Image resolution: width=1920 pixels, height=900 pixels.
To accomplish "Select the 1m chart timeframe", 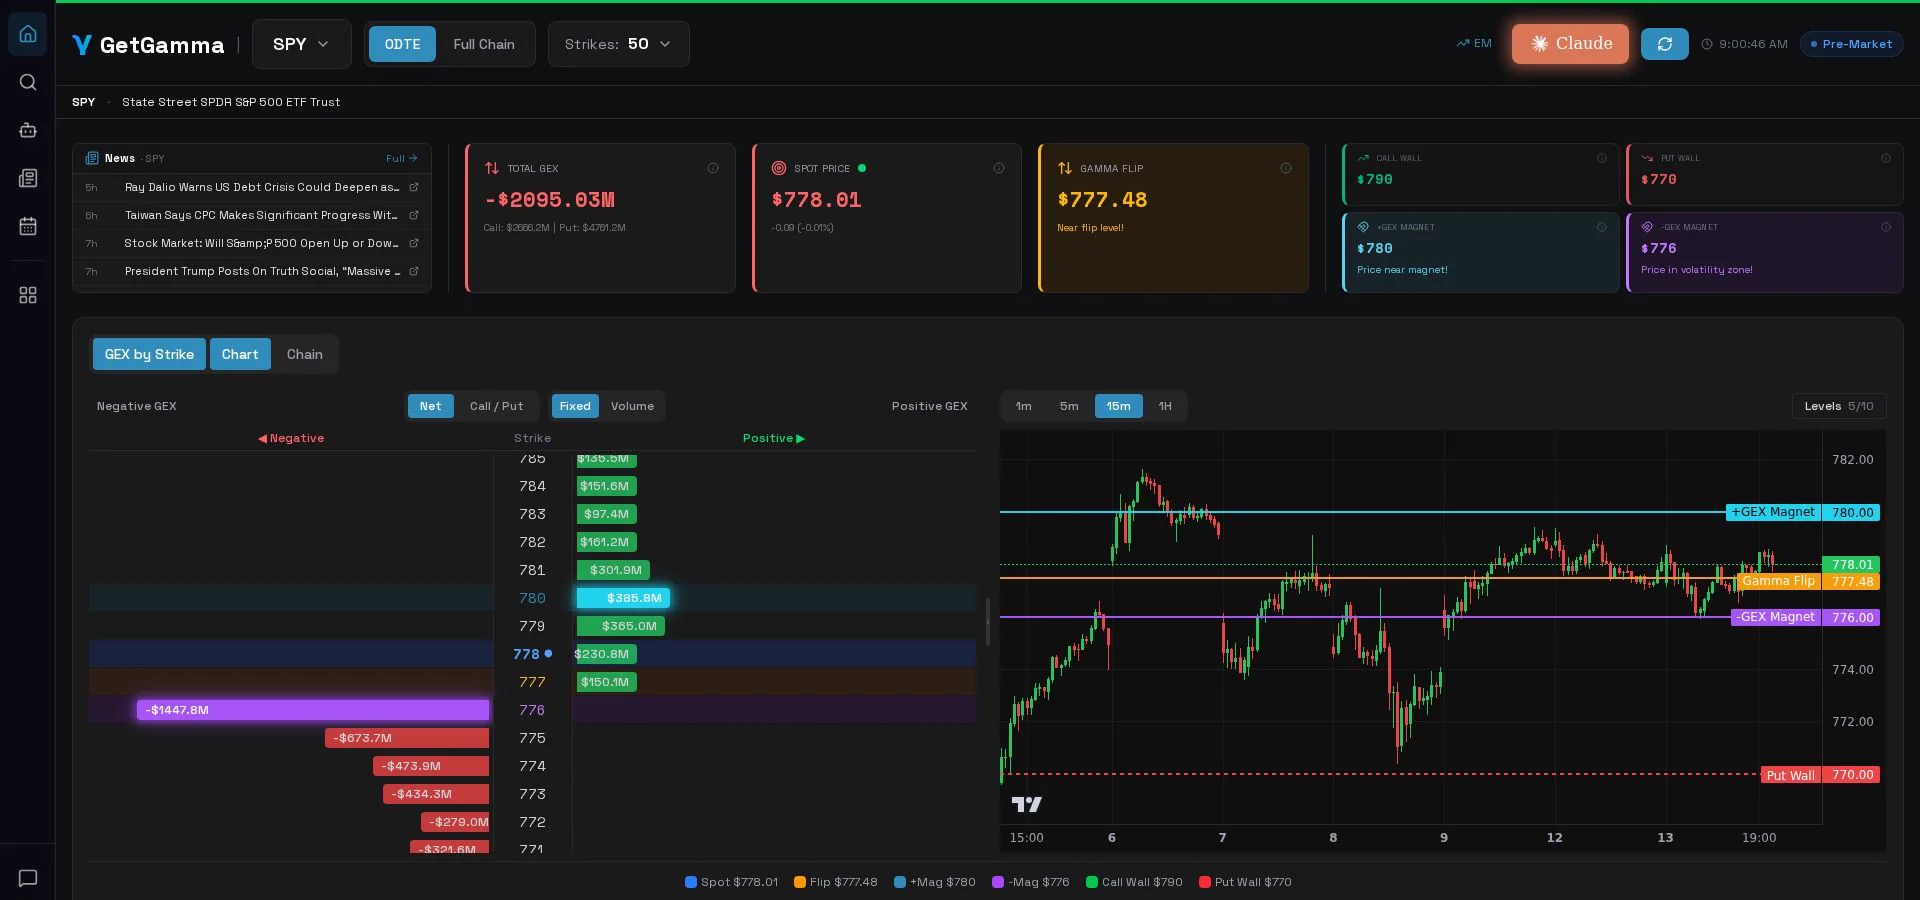I will (x=1024, y=406).
